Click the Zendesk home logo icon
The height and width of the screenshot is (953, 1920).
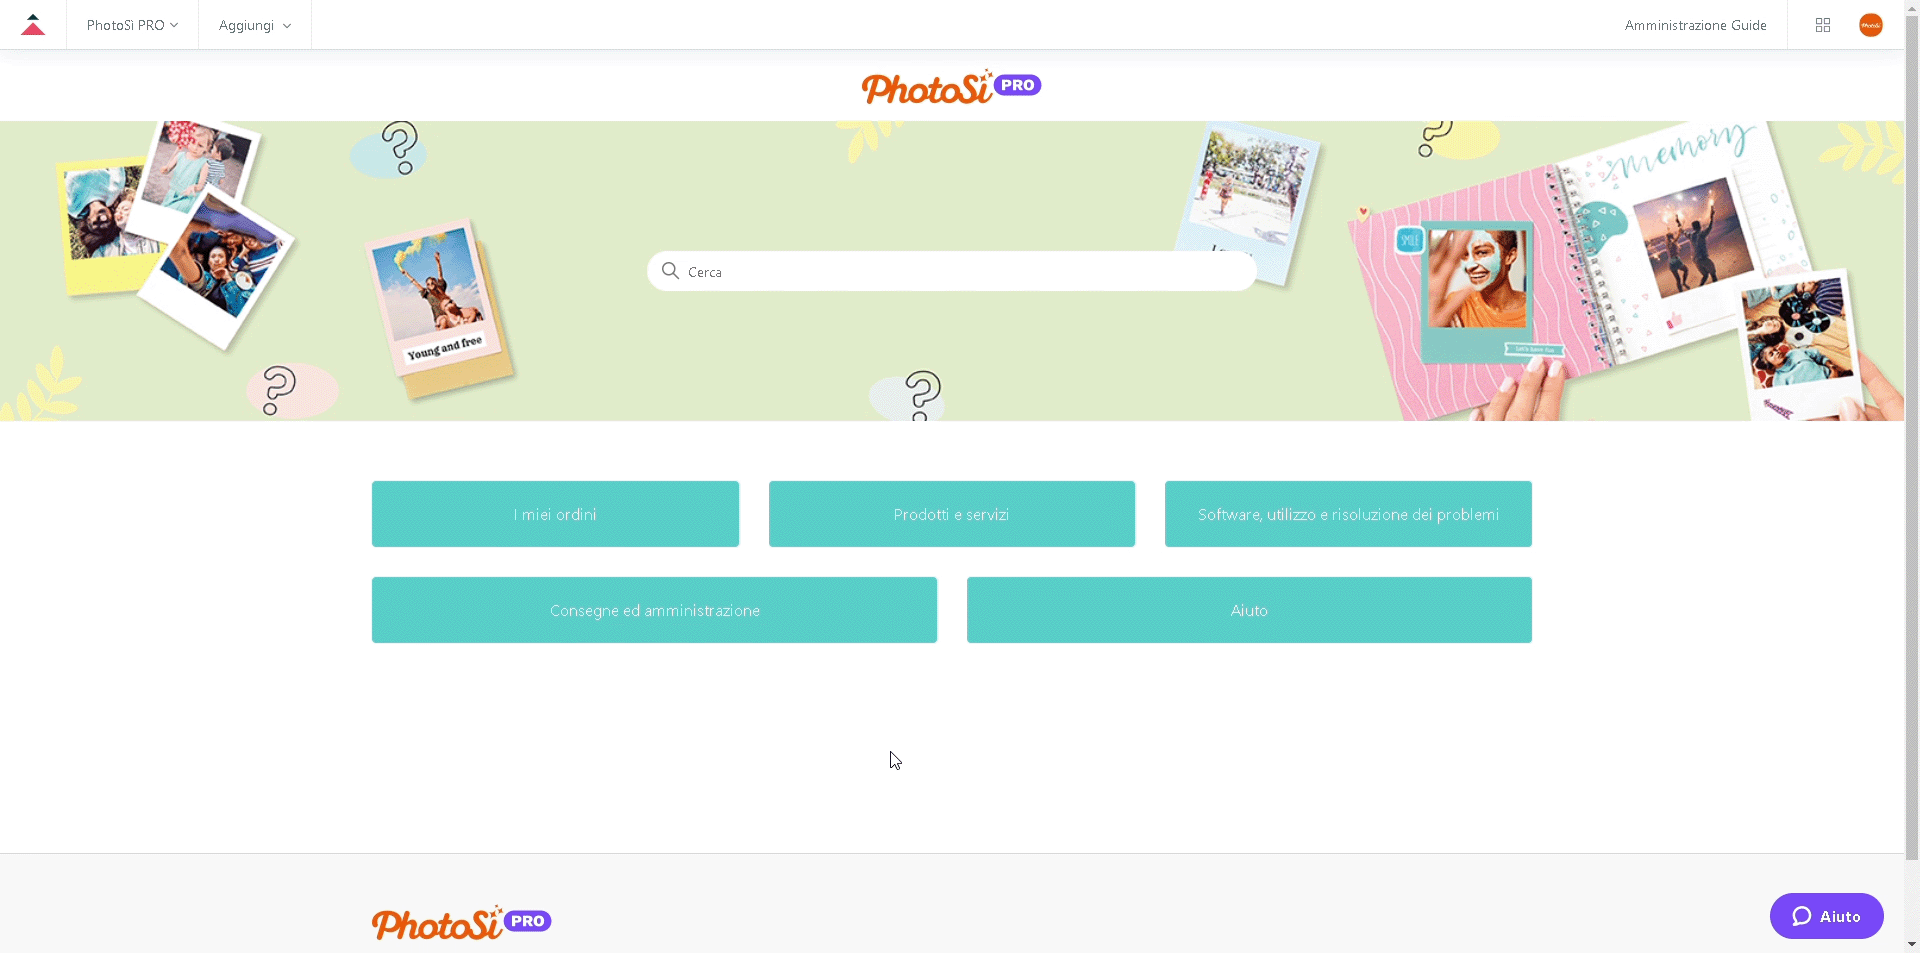[x=33, y=25]
